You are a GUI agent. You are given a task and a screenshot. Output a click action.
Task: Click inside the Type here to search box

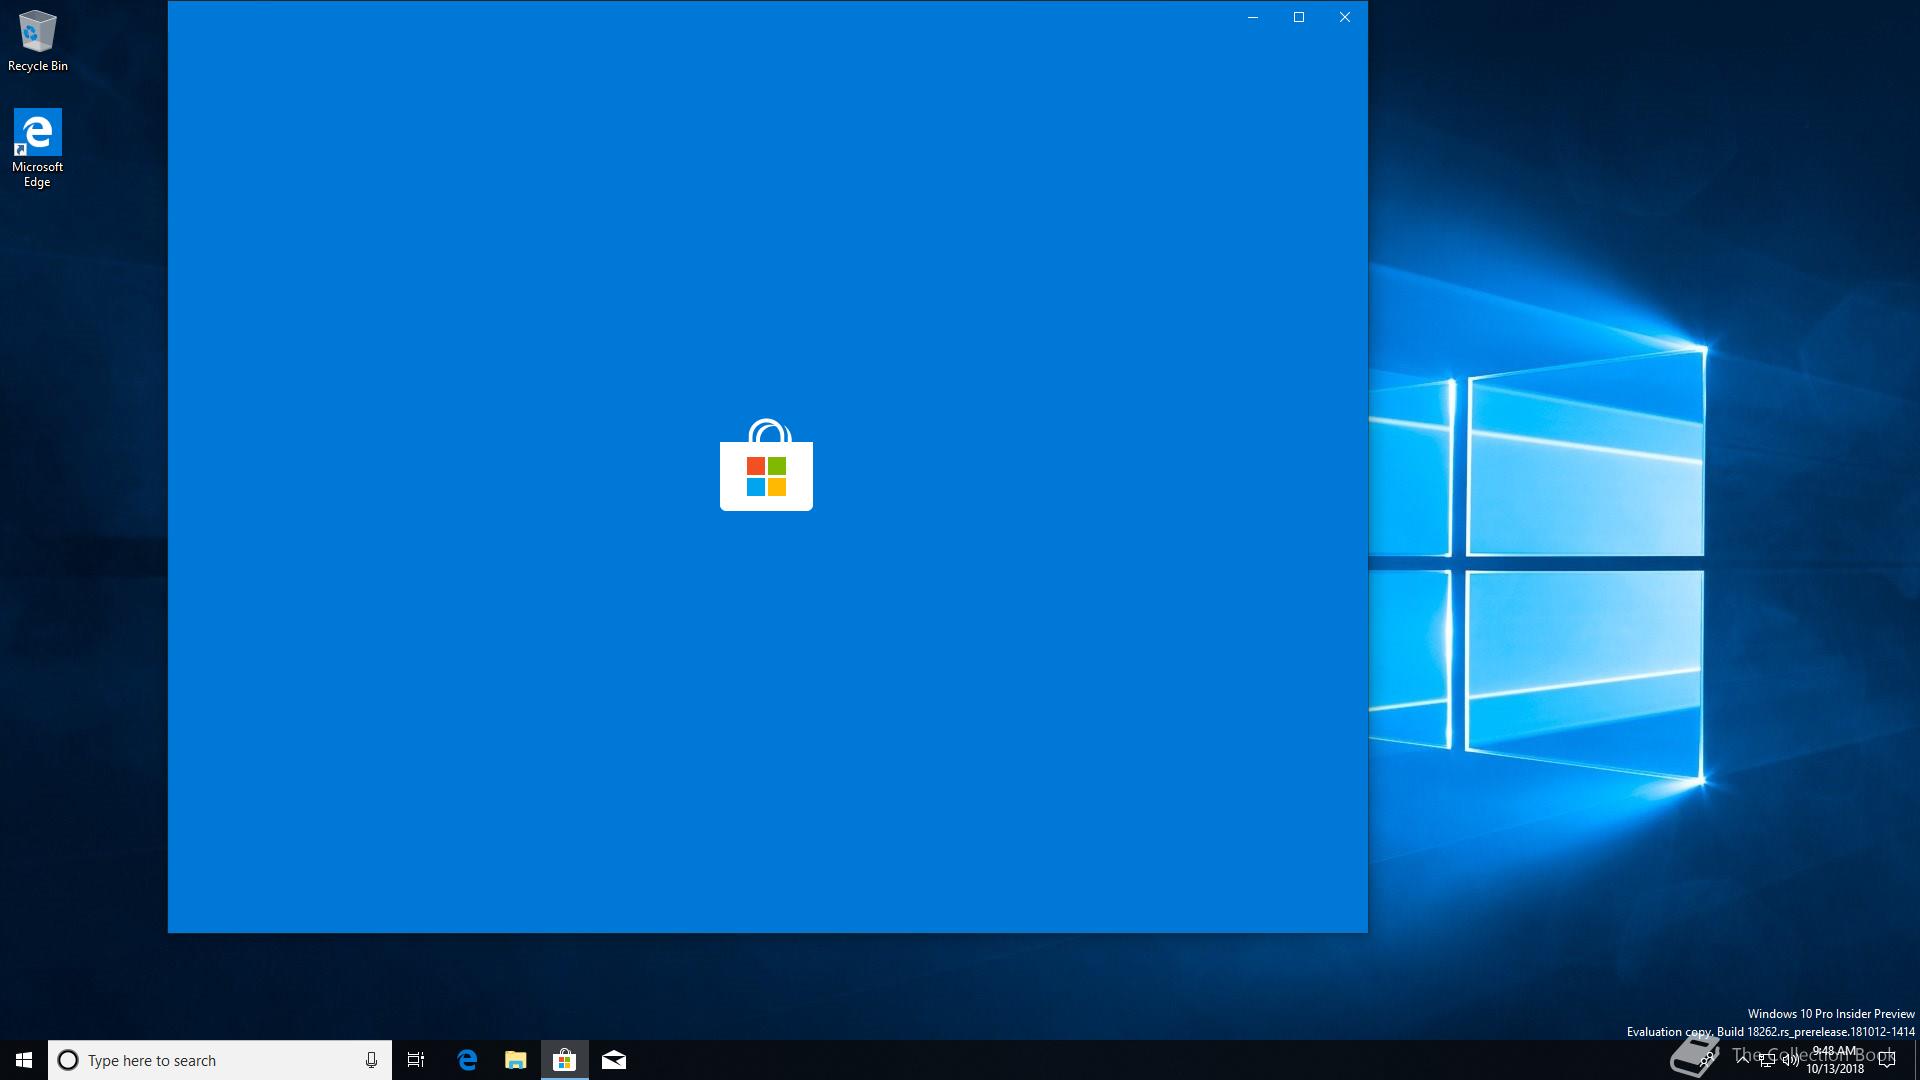200,1060
